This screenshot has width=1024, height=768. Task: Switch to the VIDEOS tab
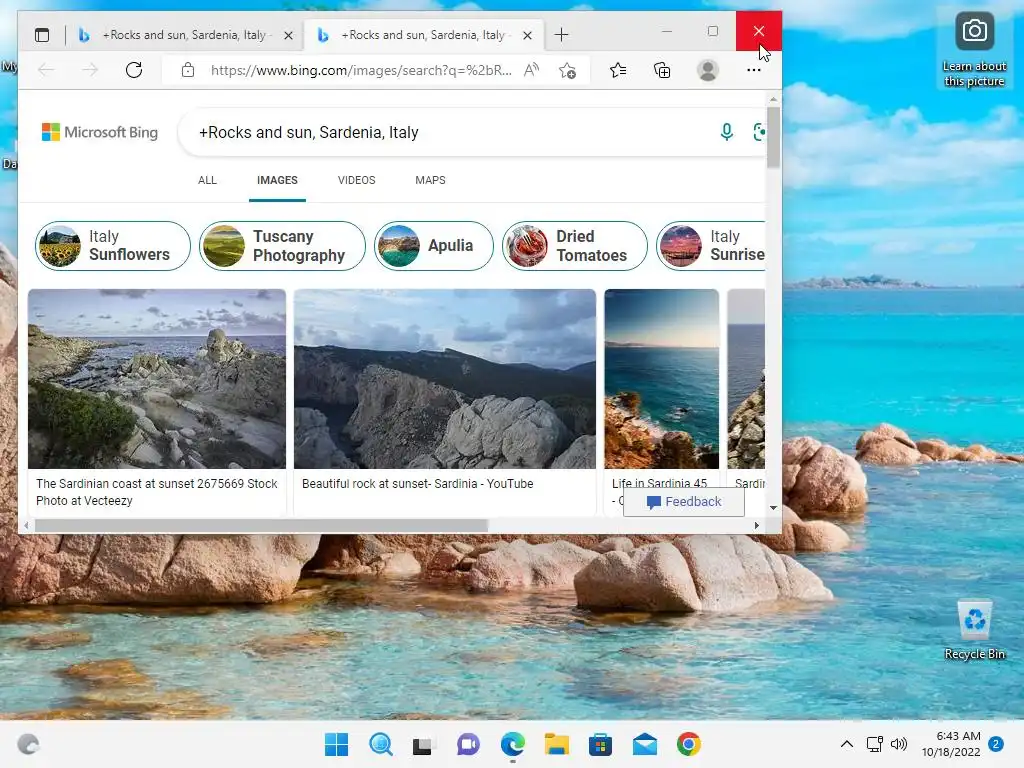tap(356, 180)
